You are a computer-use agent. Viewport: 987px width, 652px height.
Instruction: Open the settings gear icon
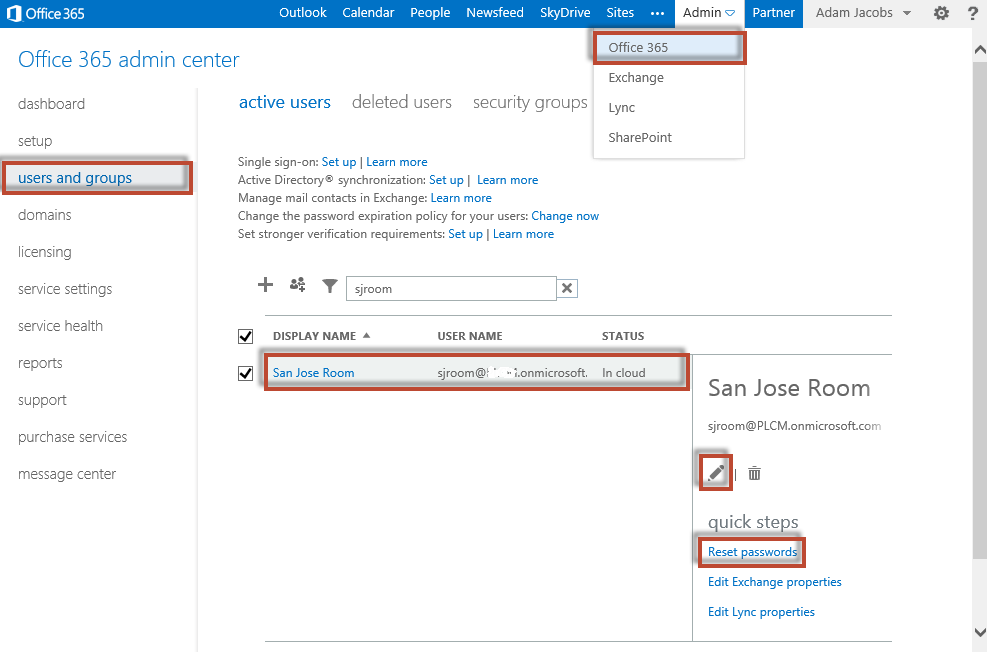[941, 13]
